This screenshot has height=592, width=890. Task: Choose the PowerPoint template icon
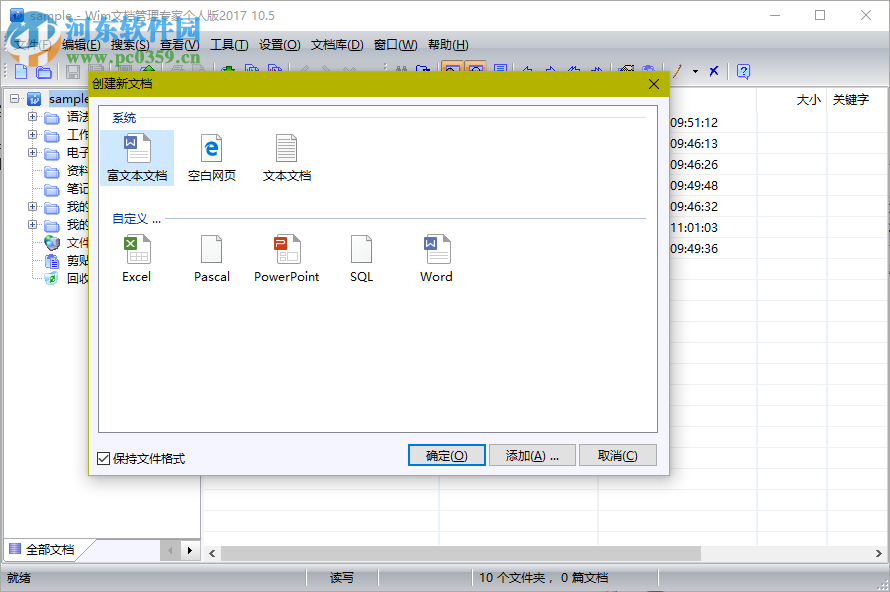click(287, 259)
